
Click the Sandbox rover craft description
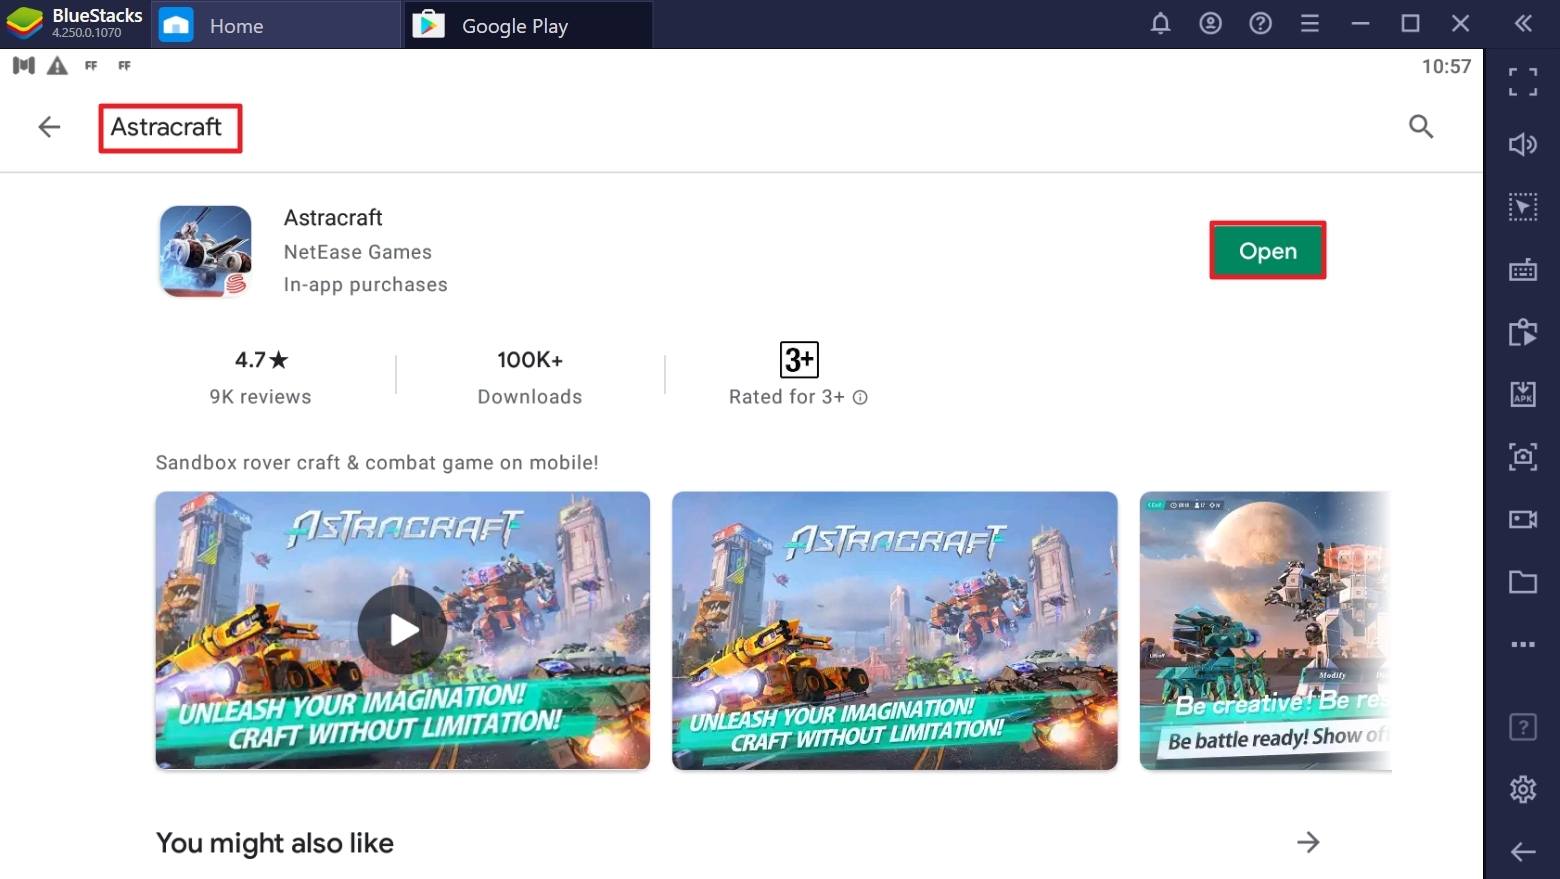coord(377,463)
